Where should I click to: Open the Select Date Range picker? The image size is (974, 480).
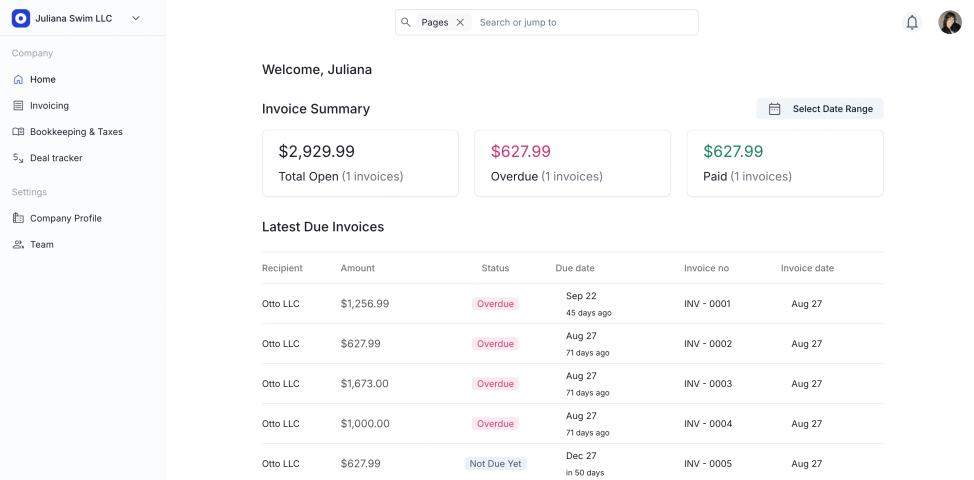820,109
